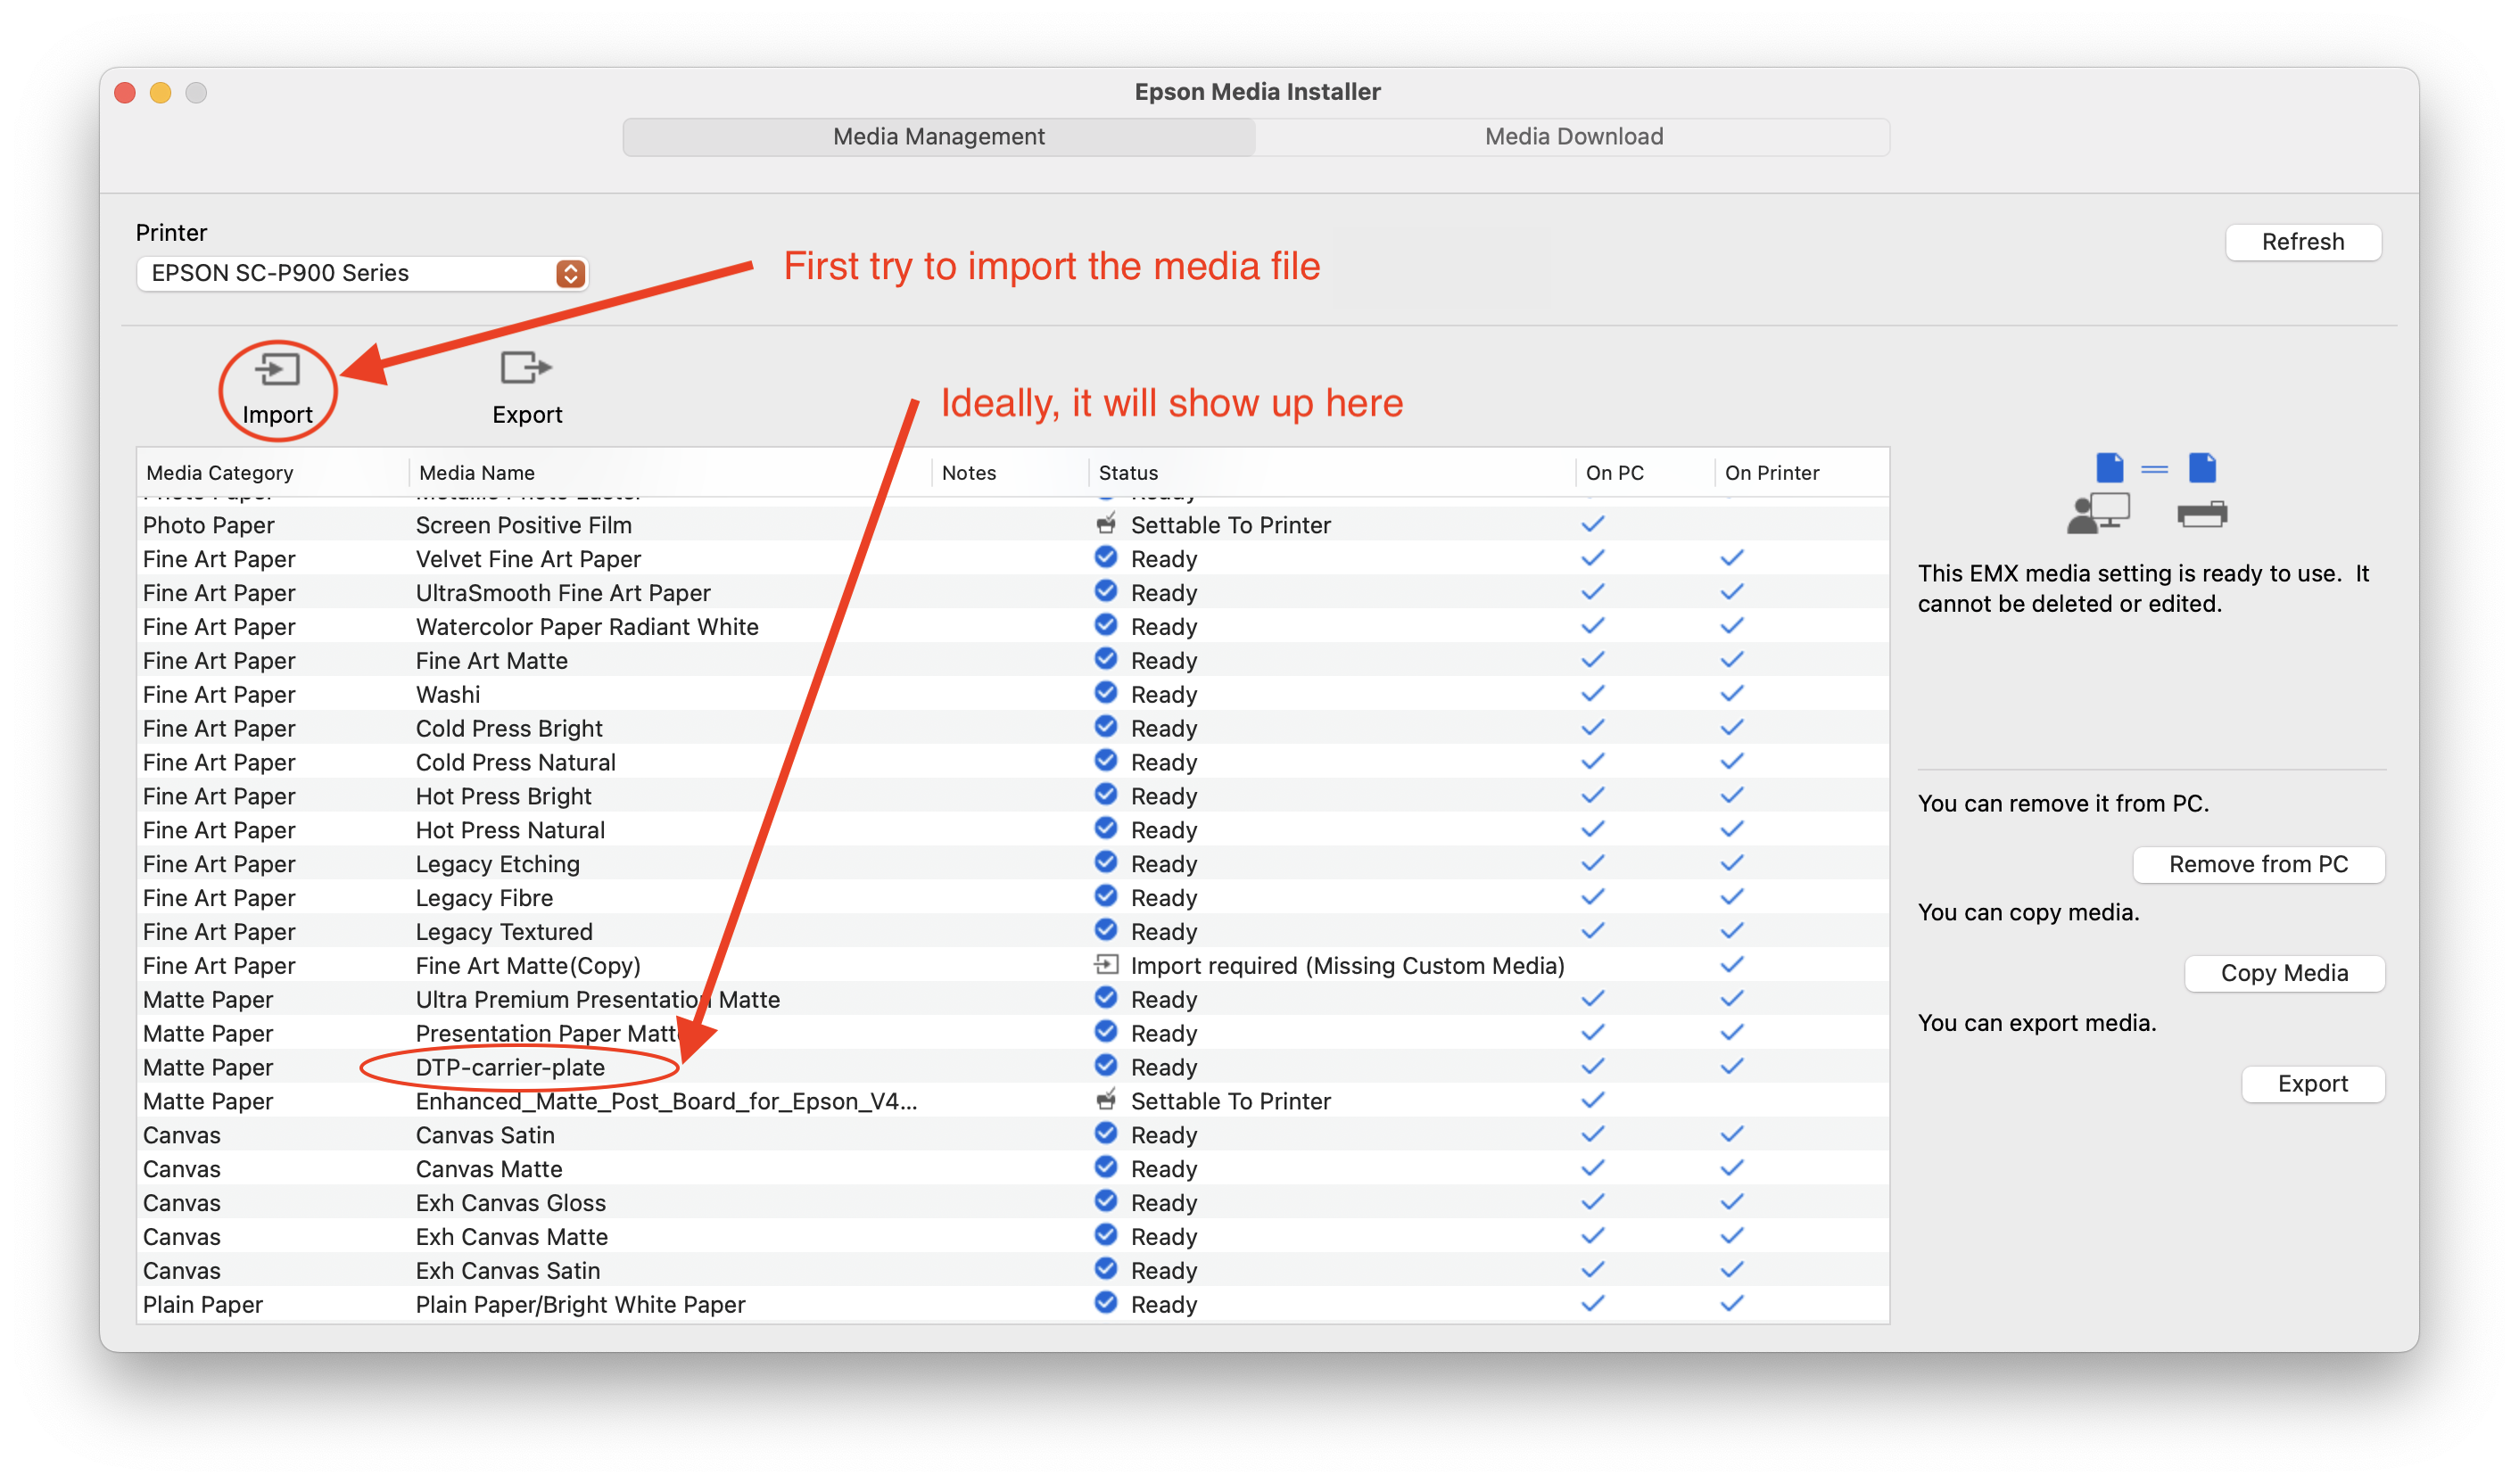
Task: Sort by the Media Name column header
Action: pos(670,473)
